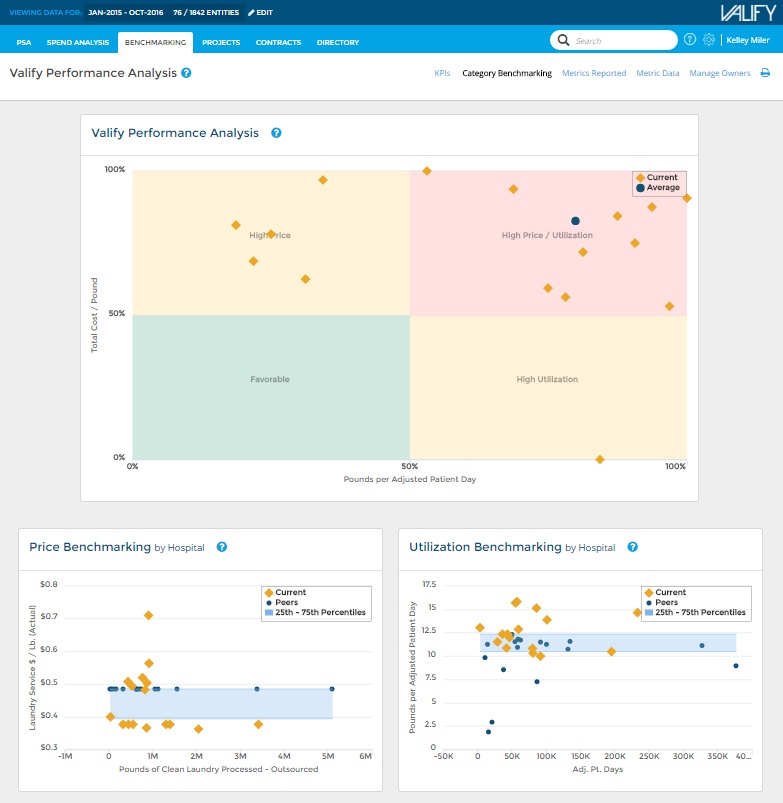
Task: Select Category Benchmarking link
Action: click(x=507, y=73)
